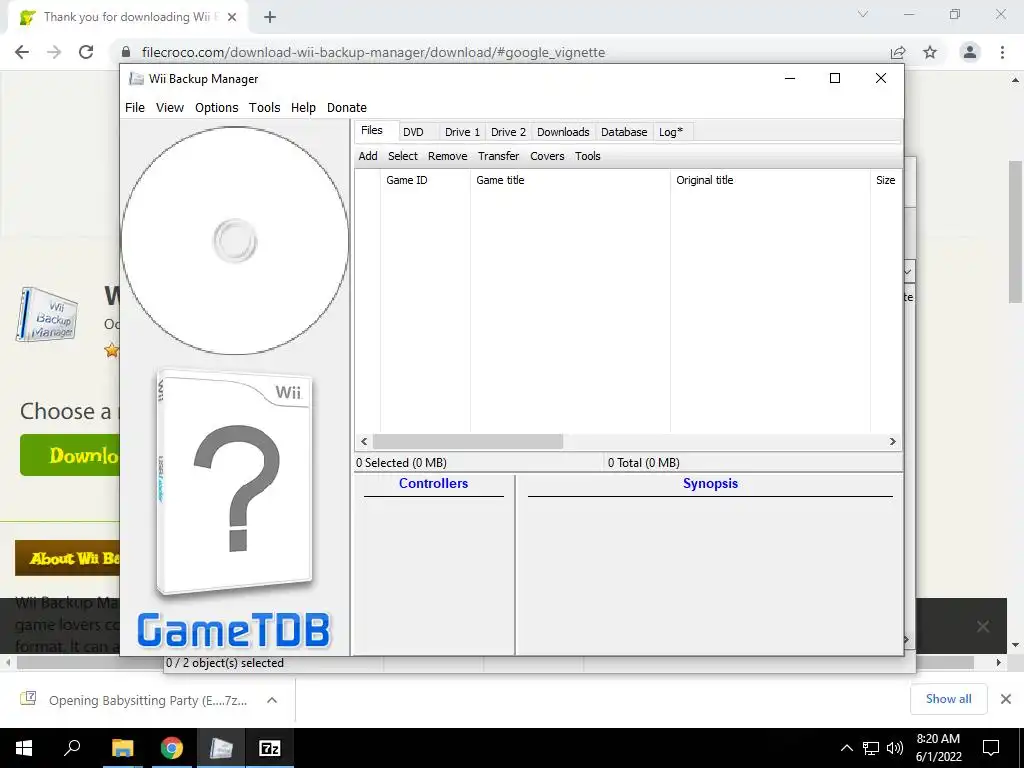Switch to the Drive 2 tab
1024x768 pixels.
508,132
